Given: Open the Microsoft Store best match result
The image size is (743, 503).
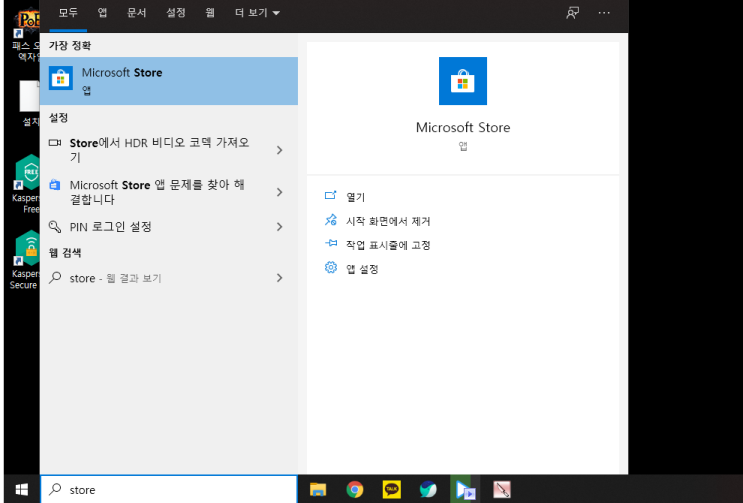Looking at the screenshot, I should [x=169, y=81].
